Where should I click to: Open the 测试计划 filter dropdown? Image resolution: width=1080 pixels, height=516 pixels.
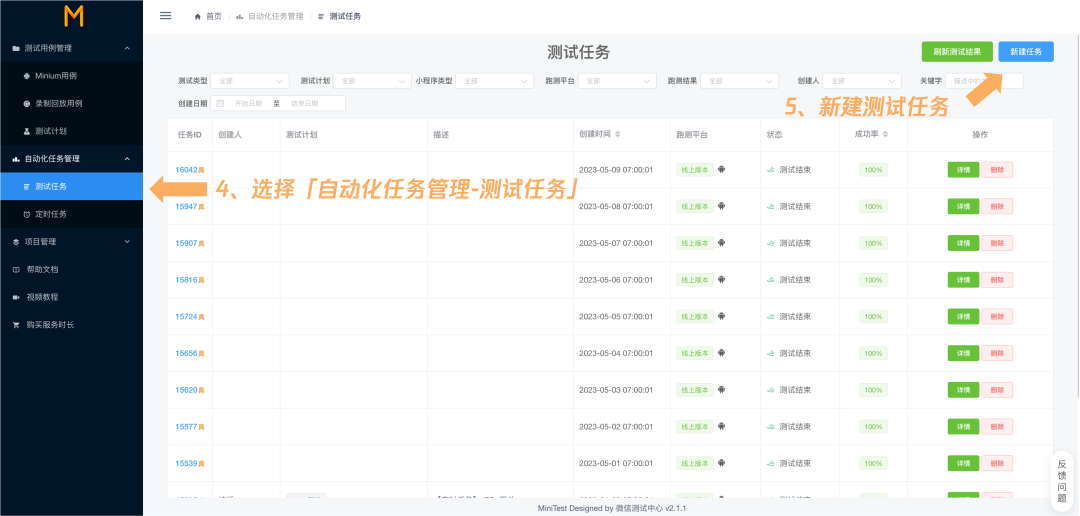click(372, 81)
